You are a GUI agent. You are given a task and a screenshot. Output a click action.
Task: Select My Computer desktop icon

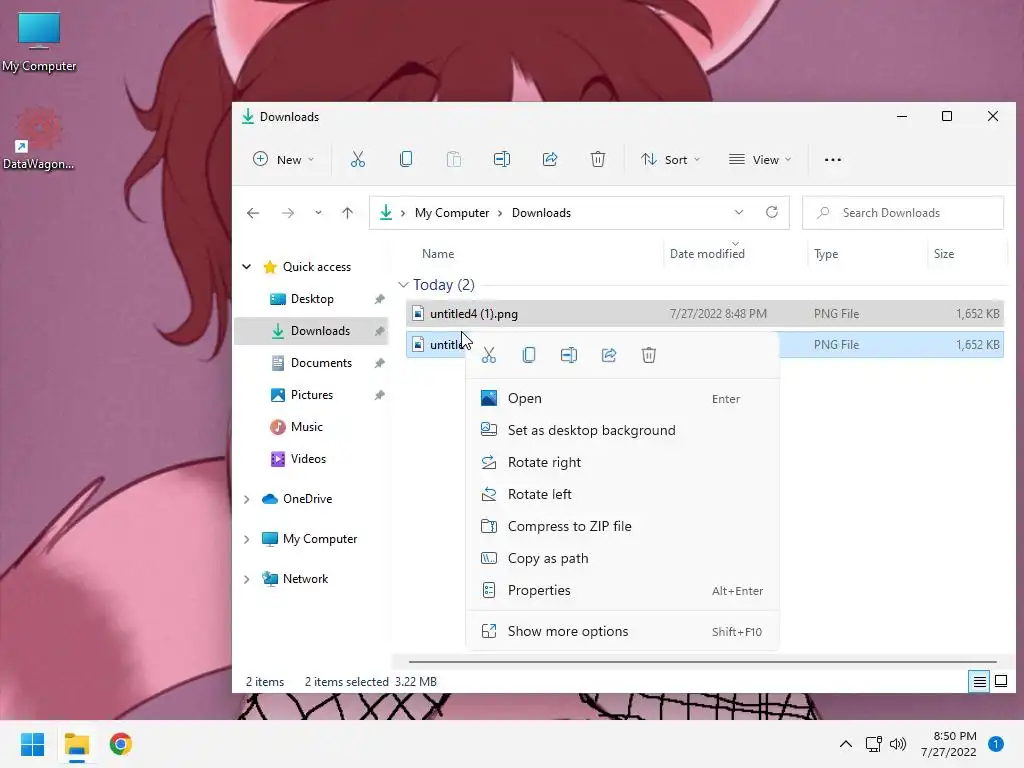coord(39,42)
